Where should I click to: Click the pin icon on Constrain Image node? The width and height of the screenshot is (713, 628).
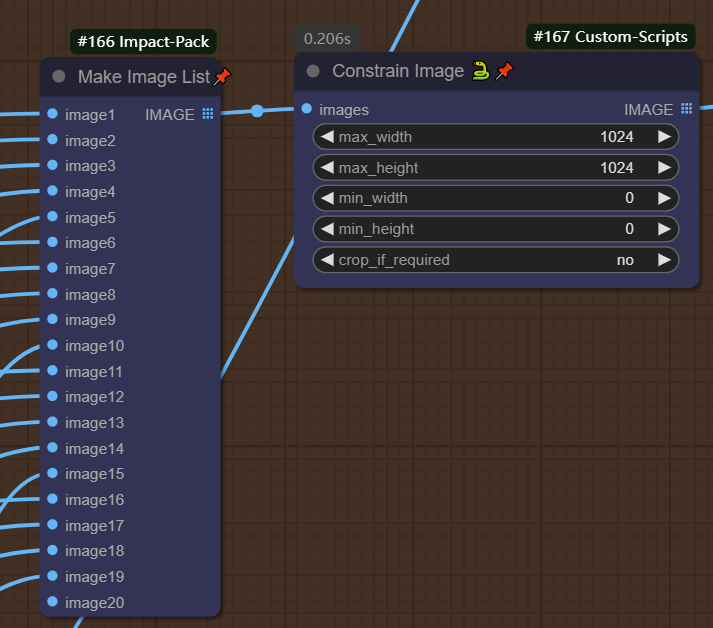505,71
